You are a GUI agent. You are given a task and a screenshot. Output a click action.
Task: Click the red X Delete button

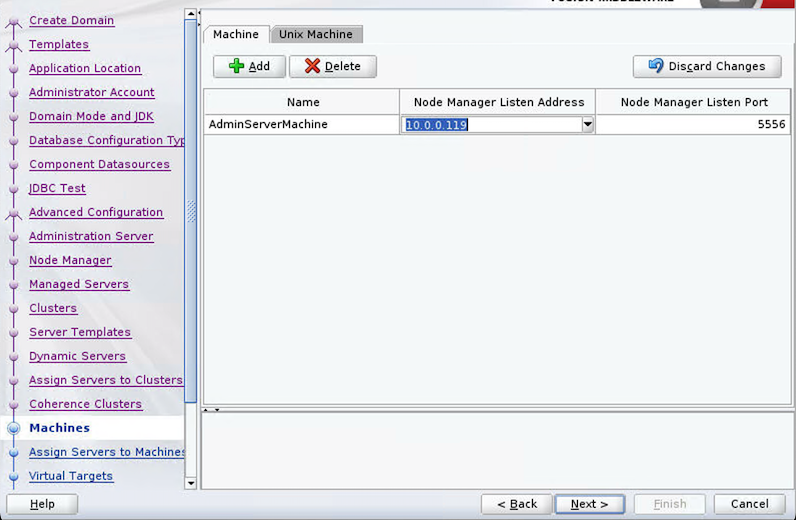click(333, 67)
